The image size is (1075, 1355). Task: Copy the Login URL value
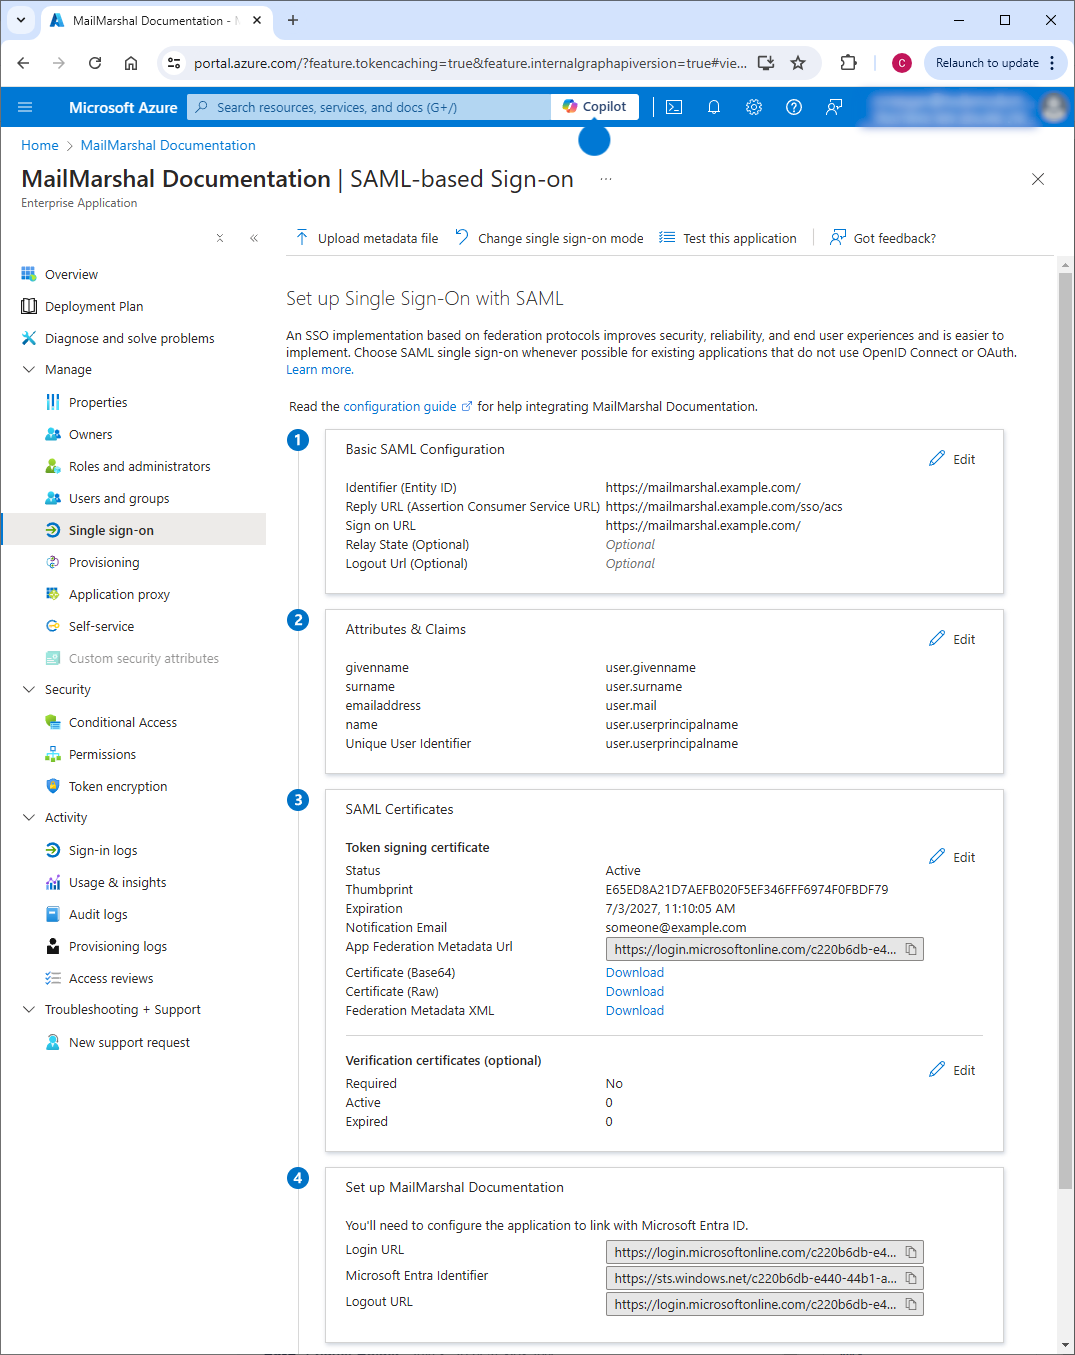[x=911, y=1252]
